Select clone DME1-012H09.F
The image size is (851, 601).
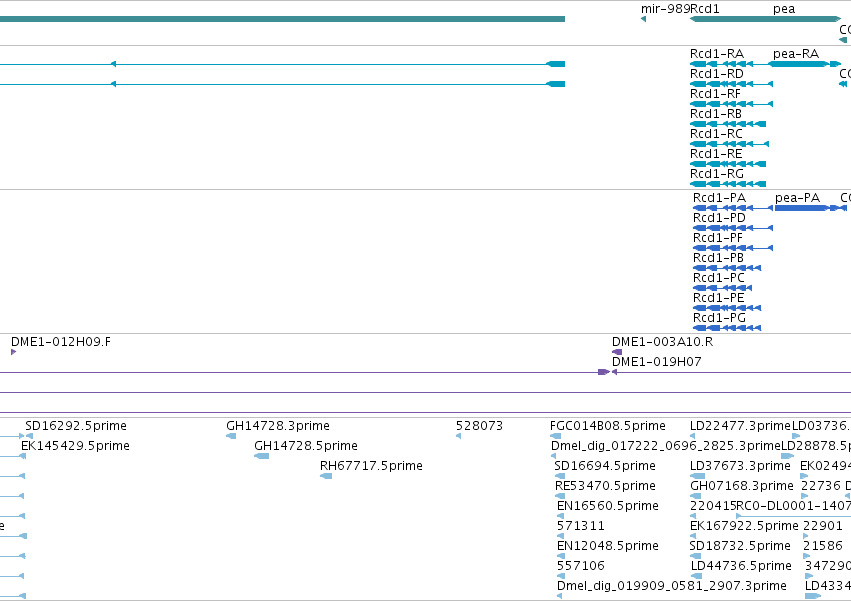61,342
